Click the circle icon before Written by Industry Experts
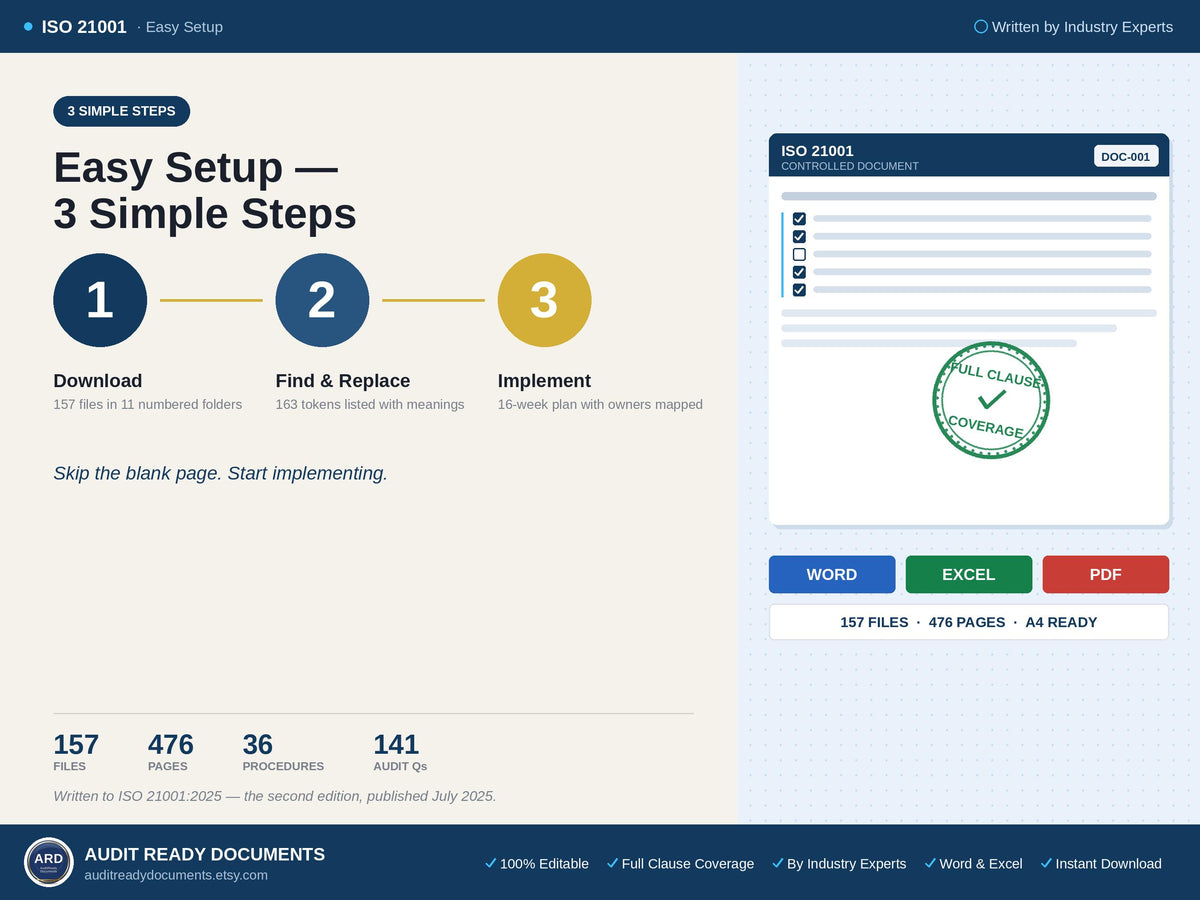This screenshot has height=900, width=1200. click(x=981, y=27)
